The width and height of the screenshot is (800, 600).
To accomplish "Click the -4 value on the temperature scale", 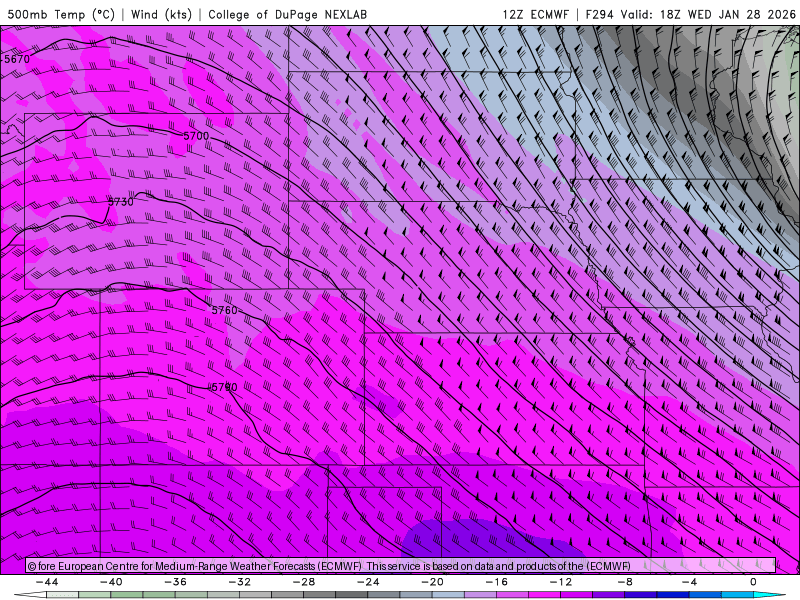I will [689, 582].
